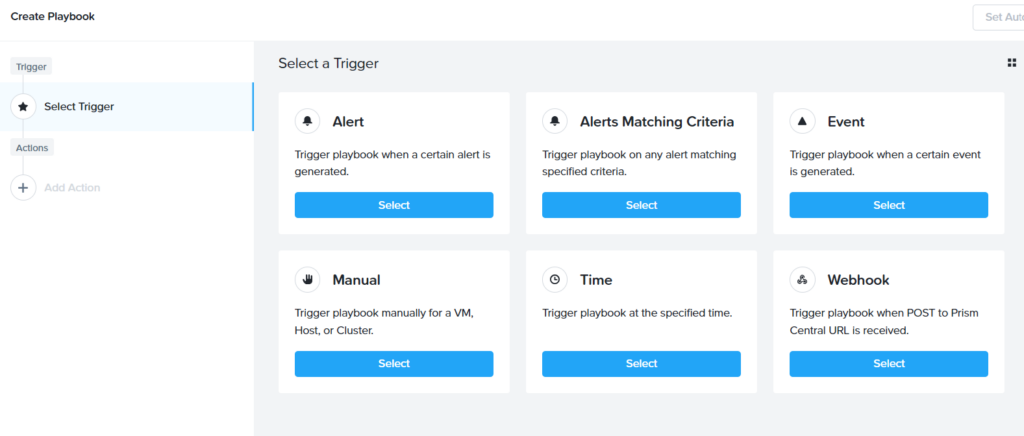Click the bell icon on Alert card
The width and height of the screenshot is (1024, 436).
coord(308,121)
